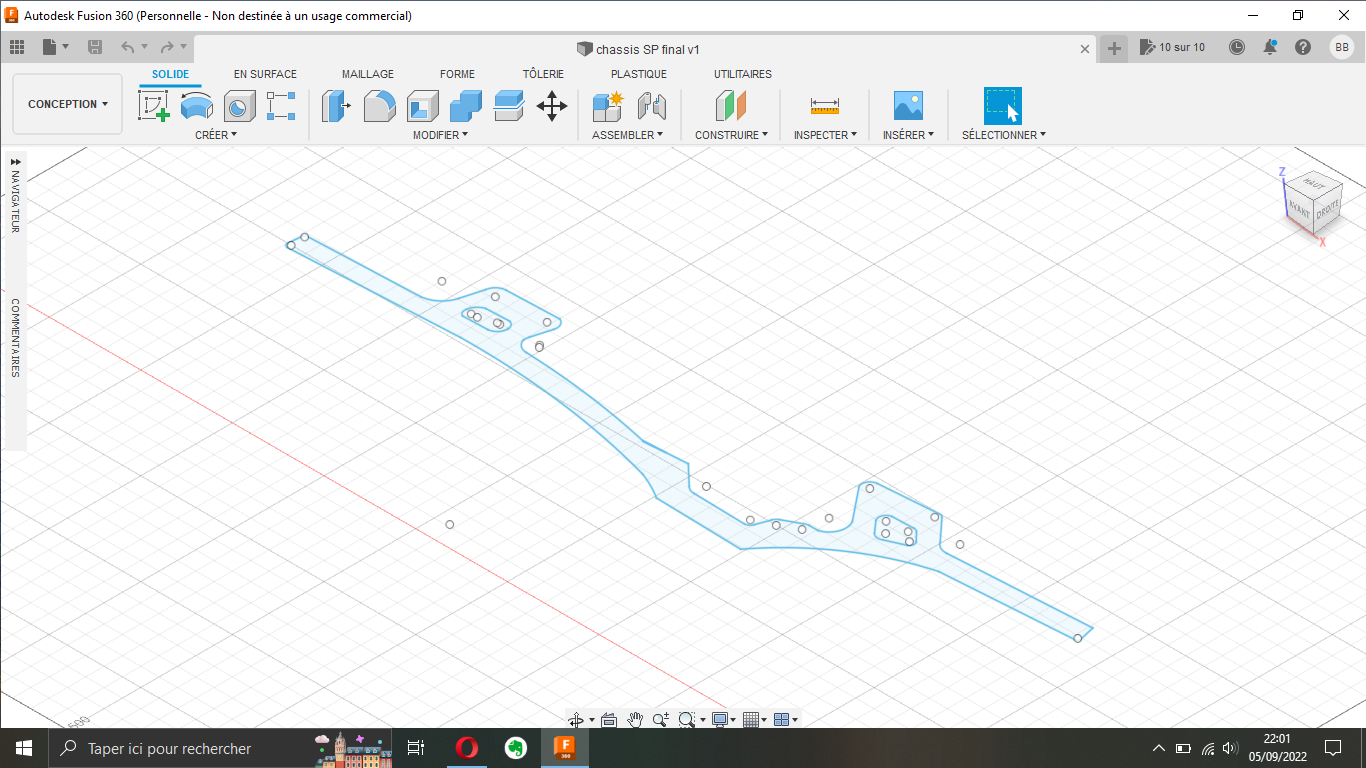Click the Zoom Window fit tool
The height and width of the screenshot is (768, 1366).
pyautogui.click(x=687, y=719)
